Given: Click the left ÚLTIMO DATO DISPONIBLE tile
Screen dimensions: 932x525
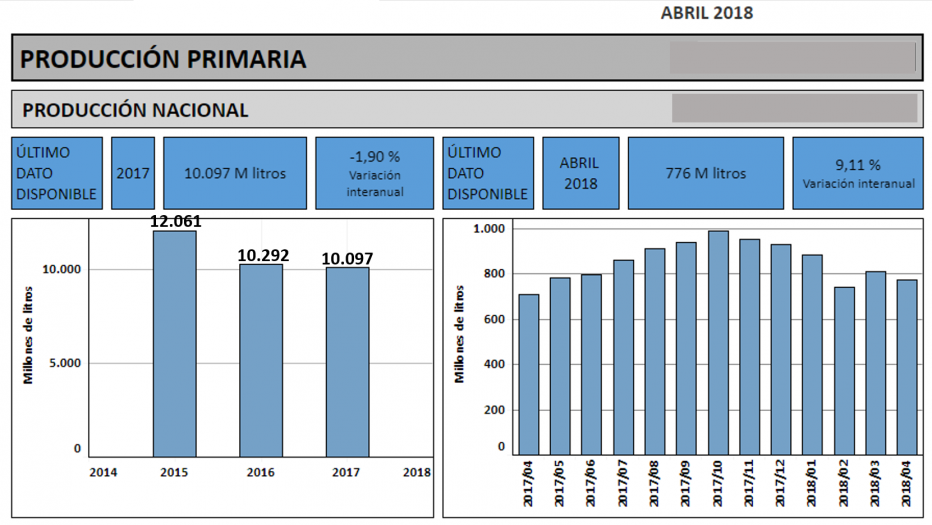Looking at the screenshot, I should pos(57,173).
